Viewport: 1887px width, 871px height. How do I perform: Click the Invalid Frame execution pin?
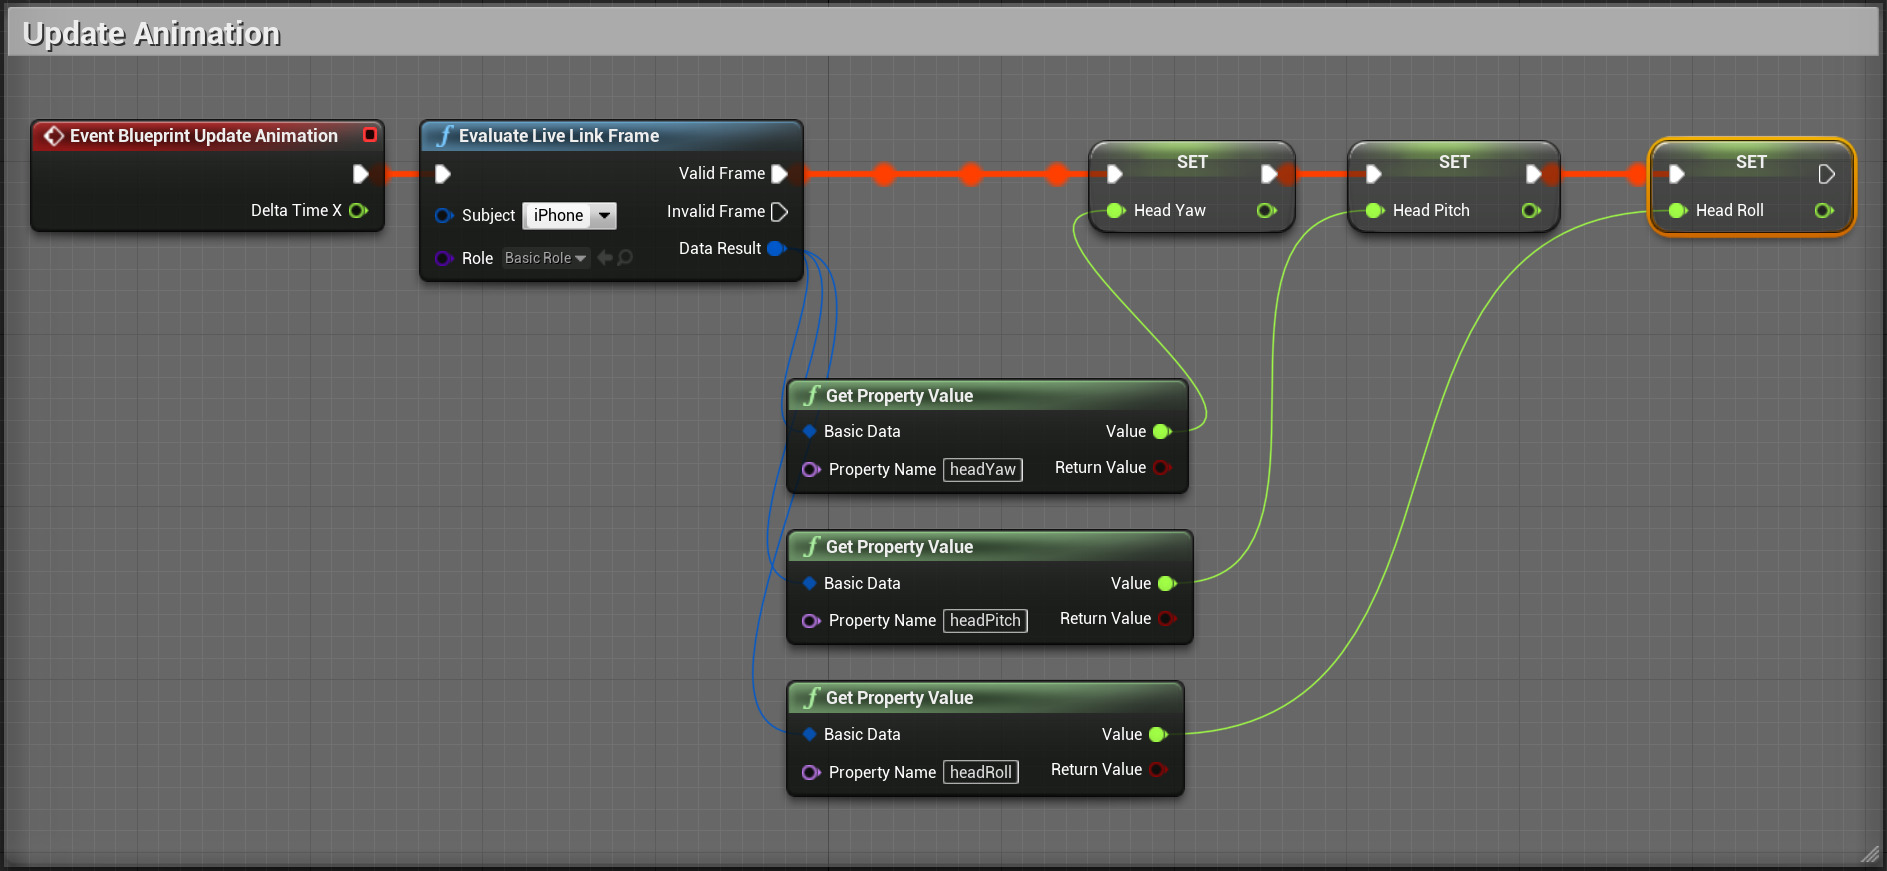coord(780,212)
